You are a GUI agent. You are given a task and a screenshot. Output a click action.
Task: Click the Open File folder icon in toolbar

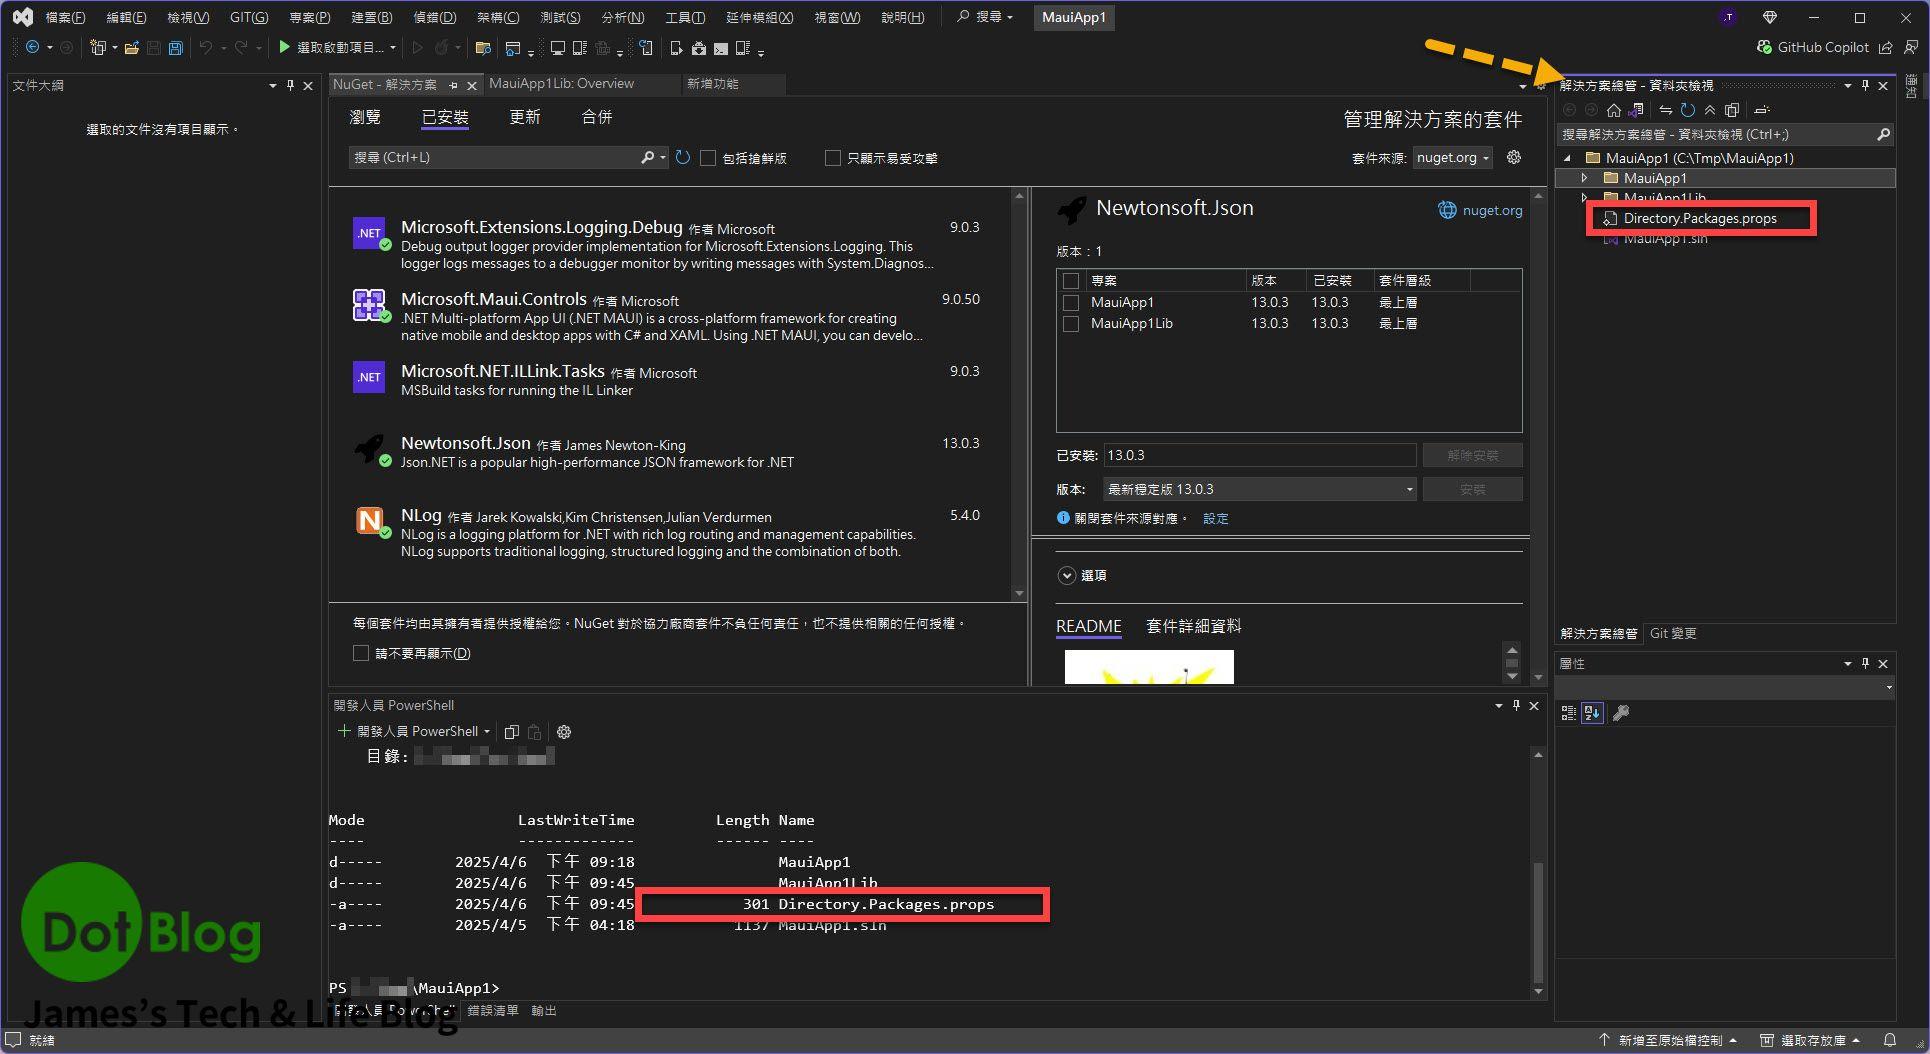[131, 48]
